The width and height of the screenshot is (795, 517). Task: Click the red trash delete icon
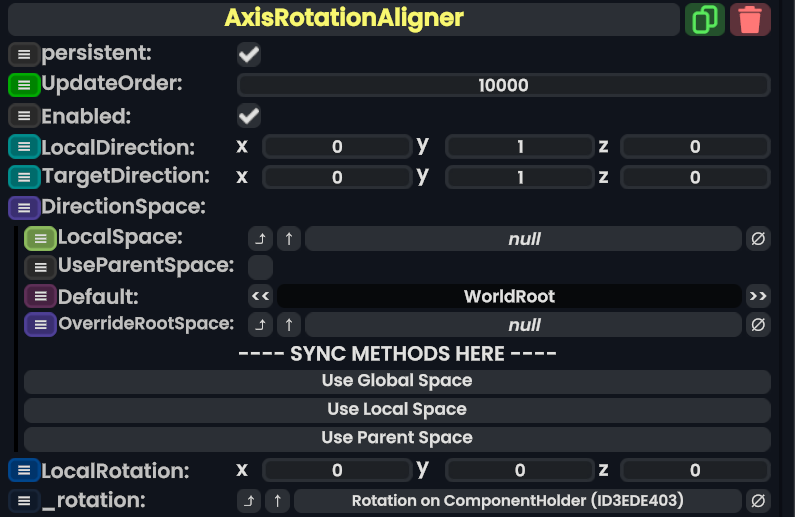pyautogui.click(x=750, y=19)
